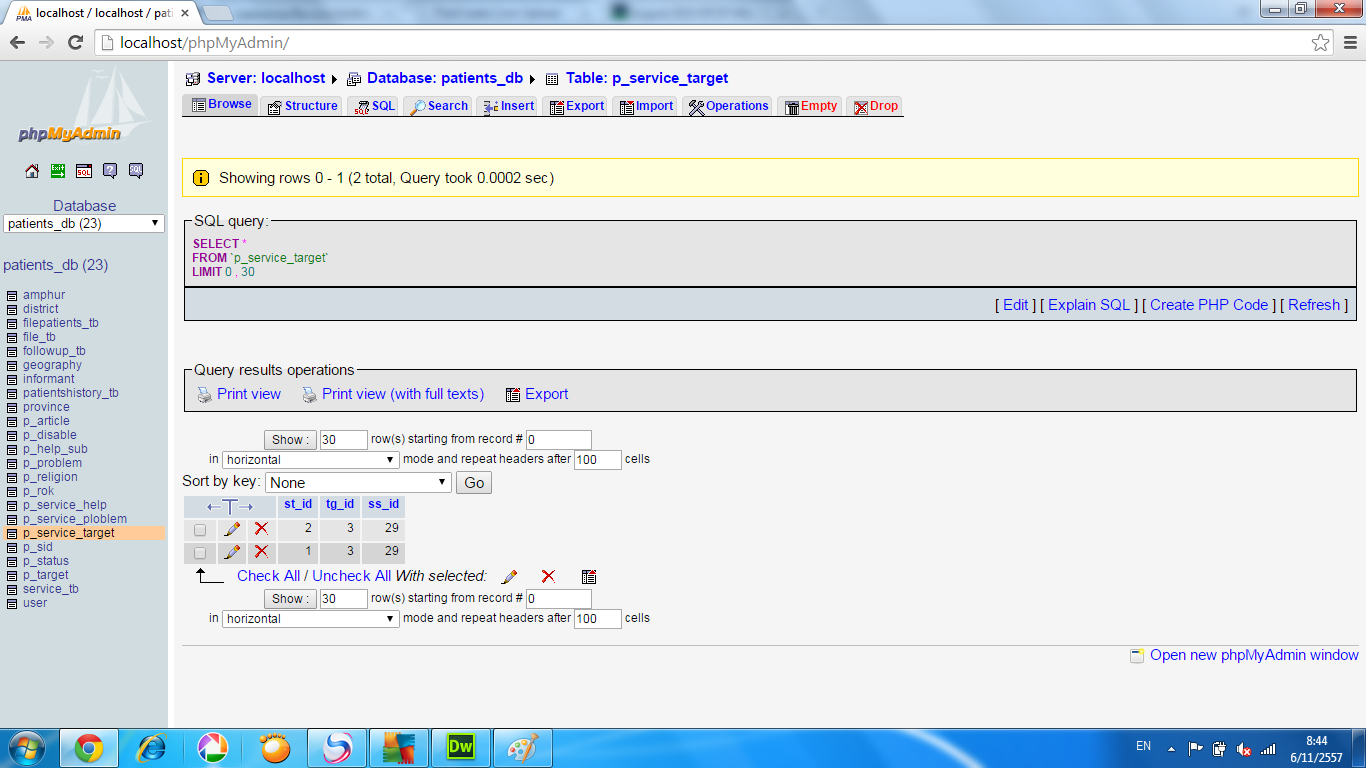Click the Check All link
This screenshot has width=1366, height=768.
(x=268, y=576)
